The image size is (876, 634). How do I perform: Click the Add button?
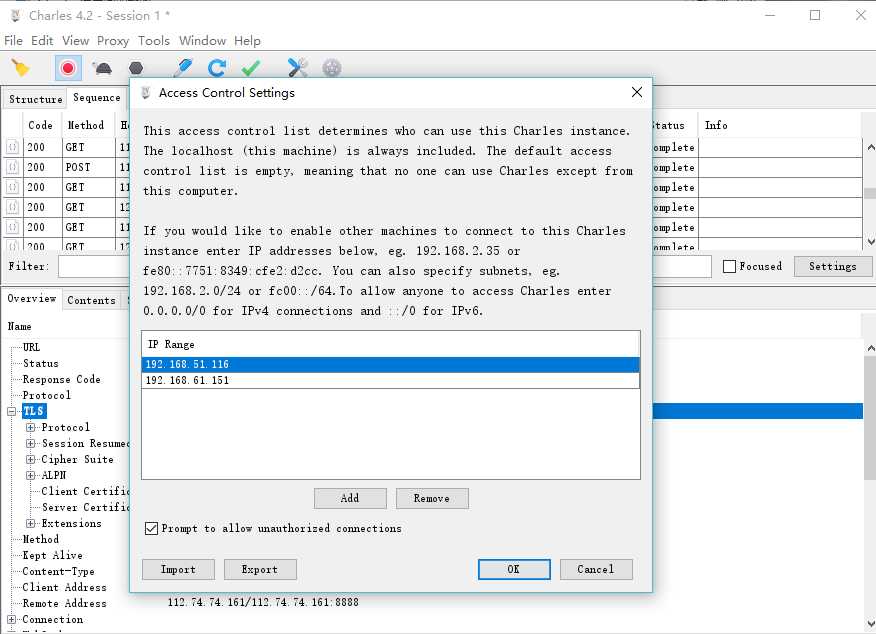(x=350, y=498)
